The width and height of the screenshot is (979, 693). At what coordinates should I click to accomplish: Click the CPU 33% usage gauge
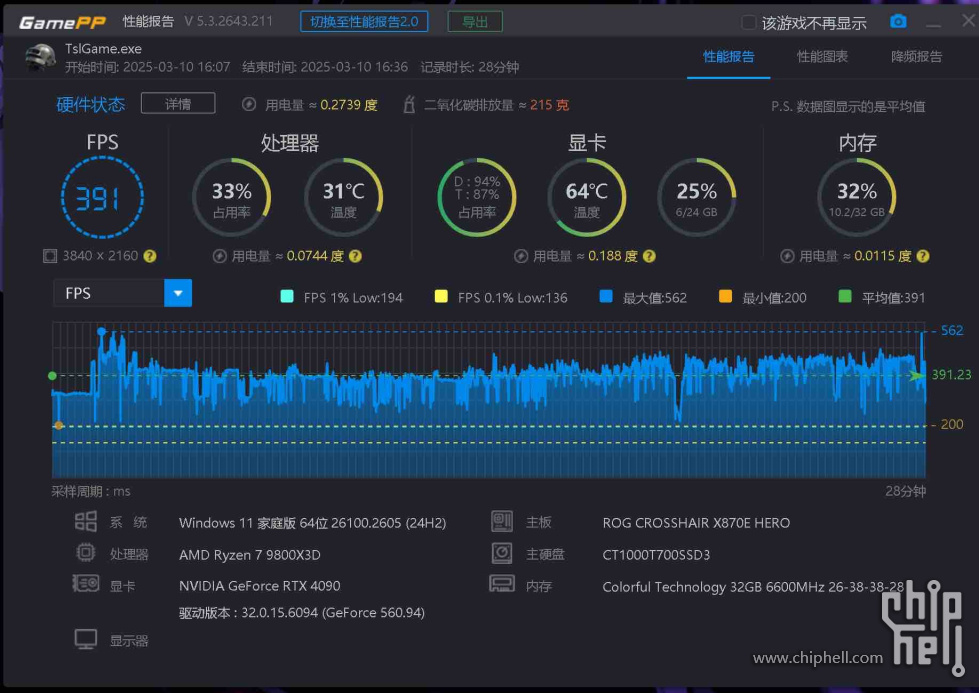click(232, 197)
